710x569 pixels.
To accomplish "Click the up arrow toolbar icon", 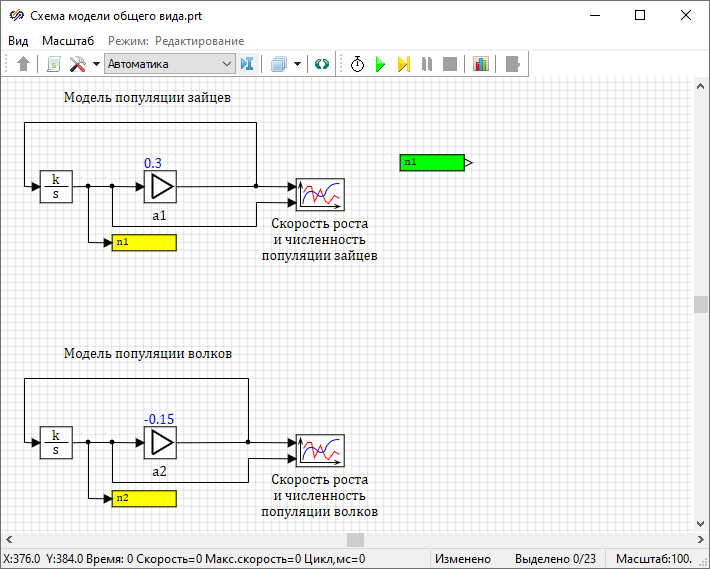I will [x=24, y=64].
